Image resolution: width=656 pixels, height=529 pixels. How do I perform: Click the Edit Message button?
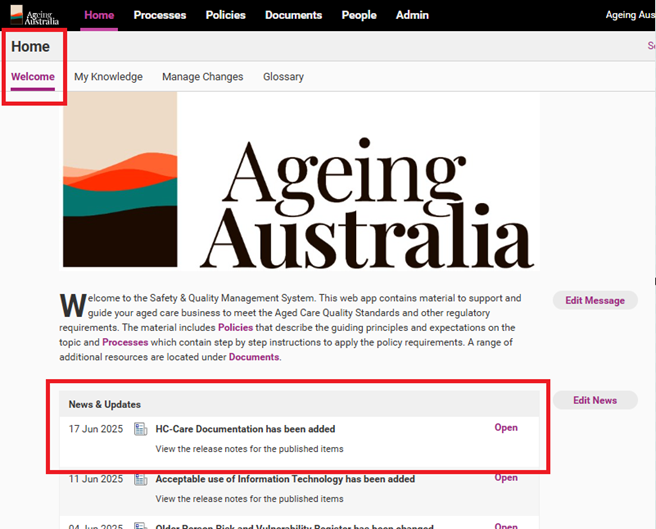(595, 300)
